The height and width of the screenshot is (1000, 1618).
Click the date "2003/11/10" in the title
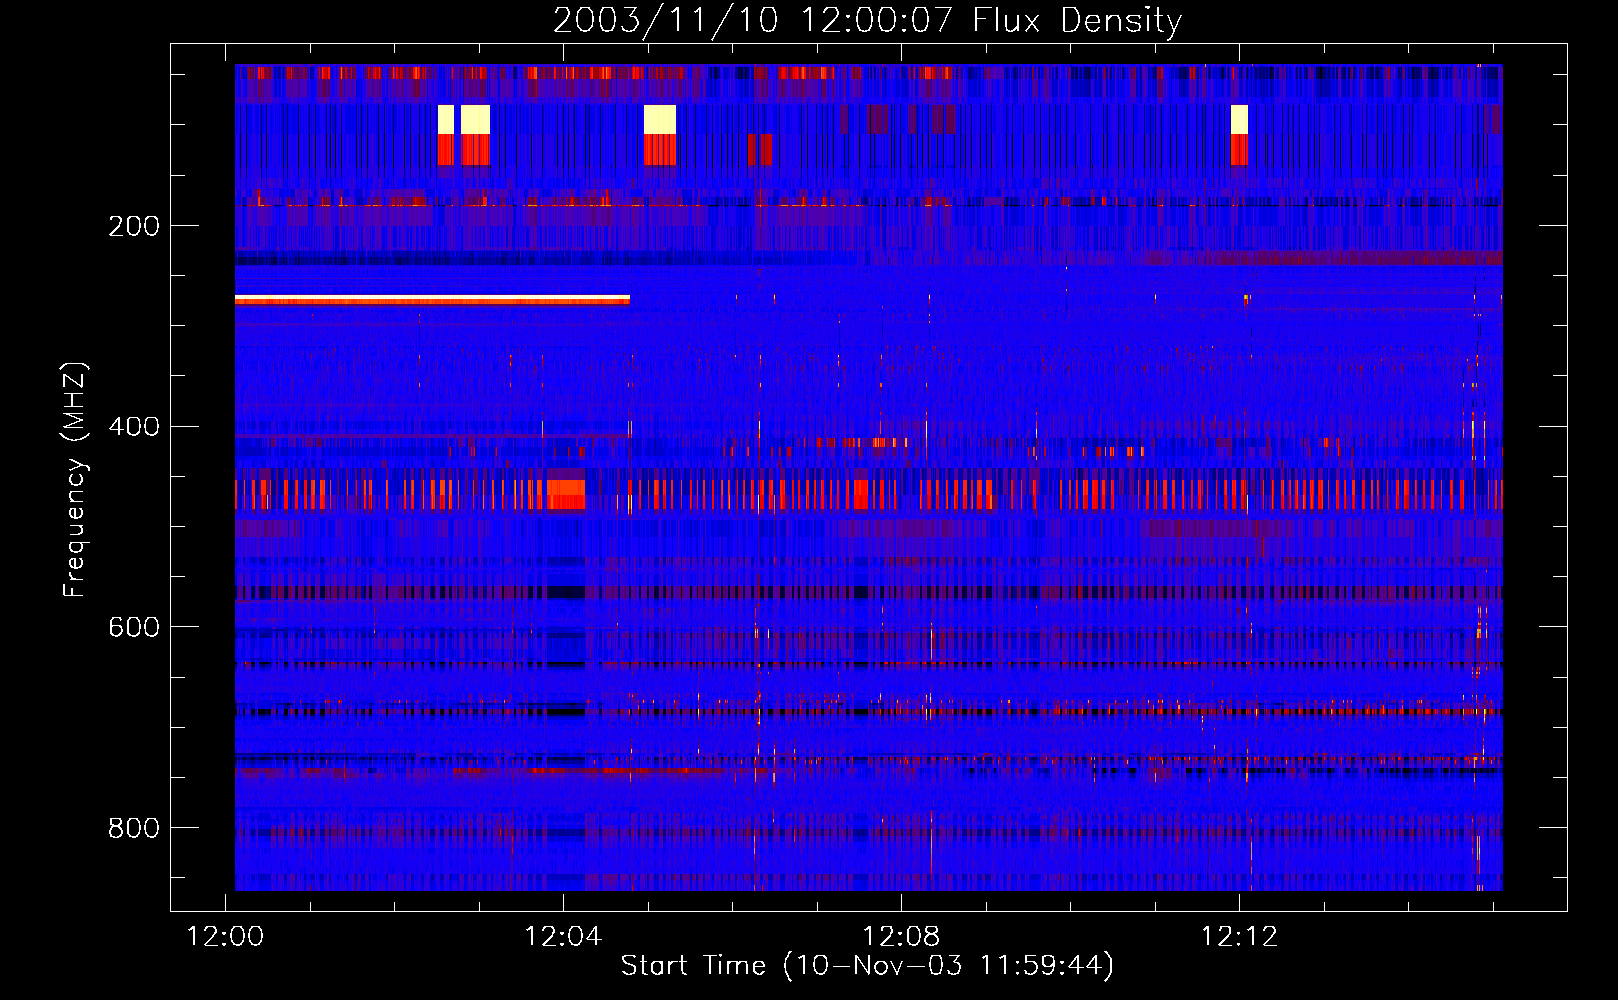tap(666, 20)
